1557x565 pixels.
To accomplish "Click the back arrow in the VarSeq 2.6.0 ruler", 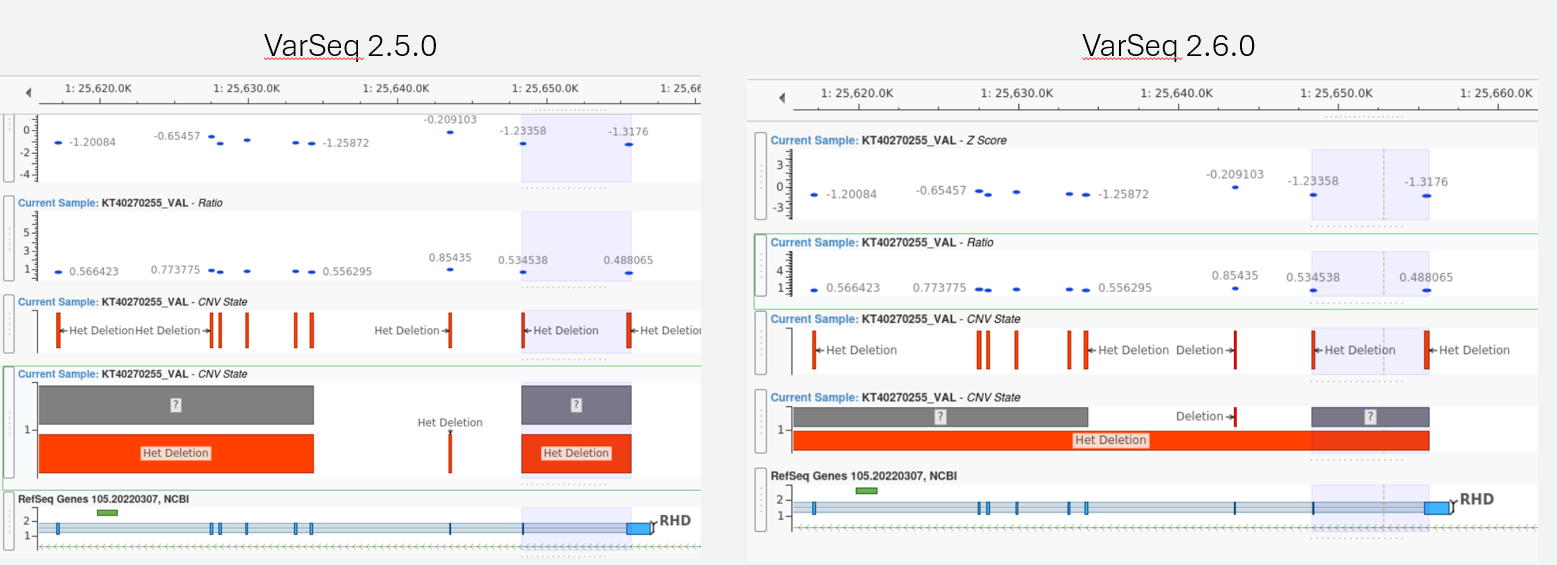I will click(783, 98).
